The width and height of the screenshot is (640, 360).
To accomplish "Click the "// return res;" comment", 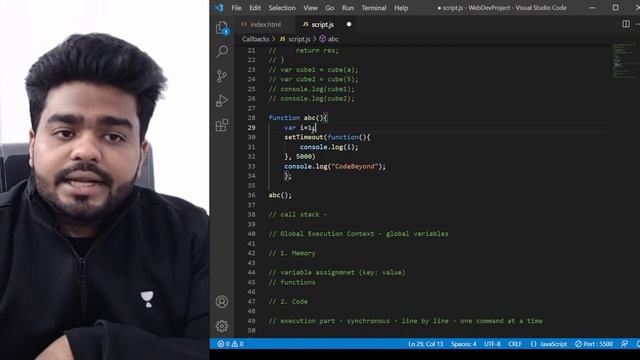I will pyautogui.click(x=304, y=51).
